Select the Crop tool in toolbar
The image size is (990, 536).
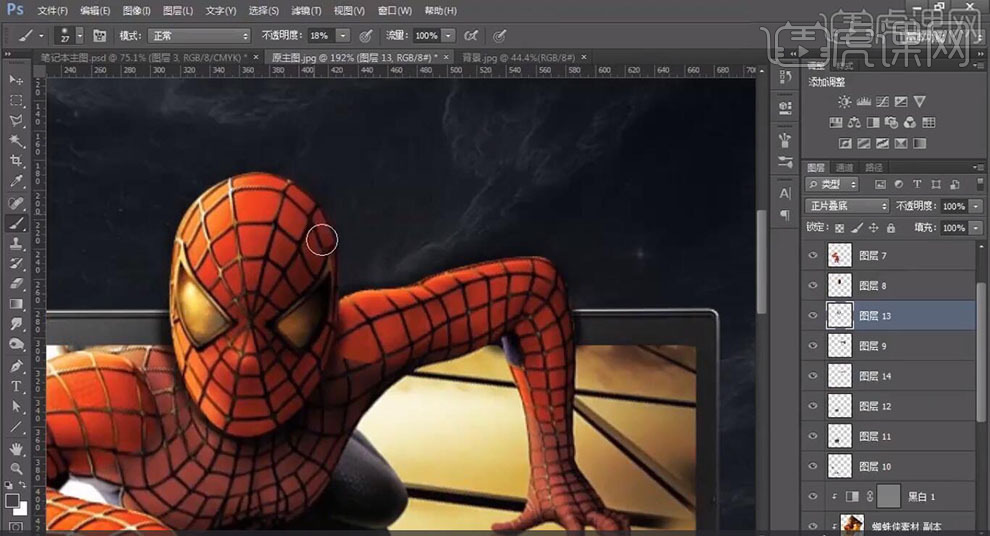[16, 161]
